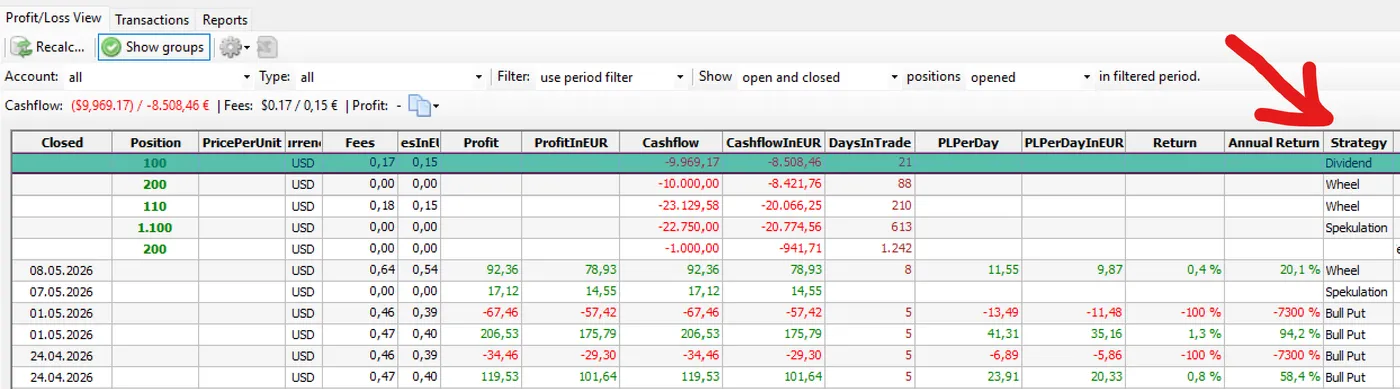The height and width of the screenshot is (389, 1400).
Task: Click the greyed-out Excel export icon
Action: point(267,47)
